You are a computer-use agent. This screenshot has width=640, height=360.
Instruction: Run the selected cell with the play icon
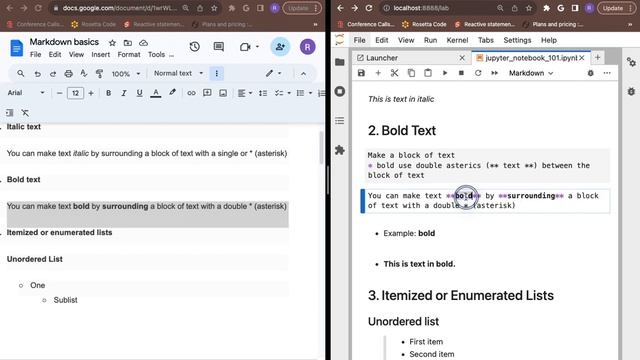[445, 73]
